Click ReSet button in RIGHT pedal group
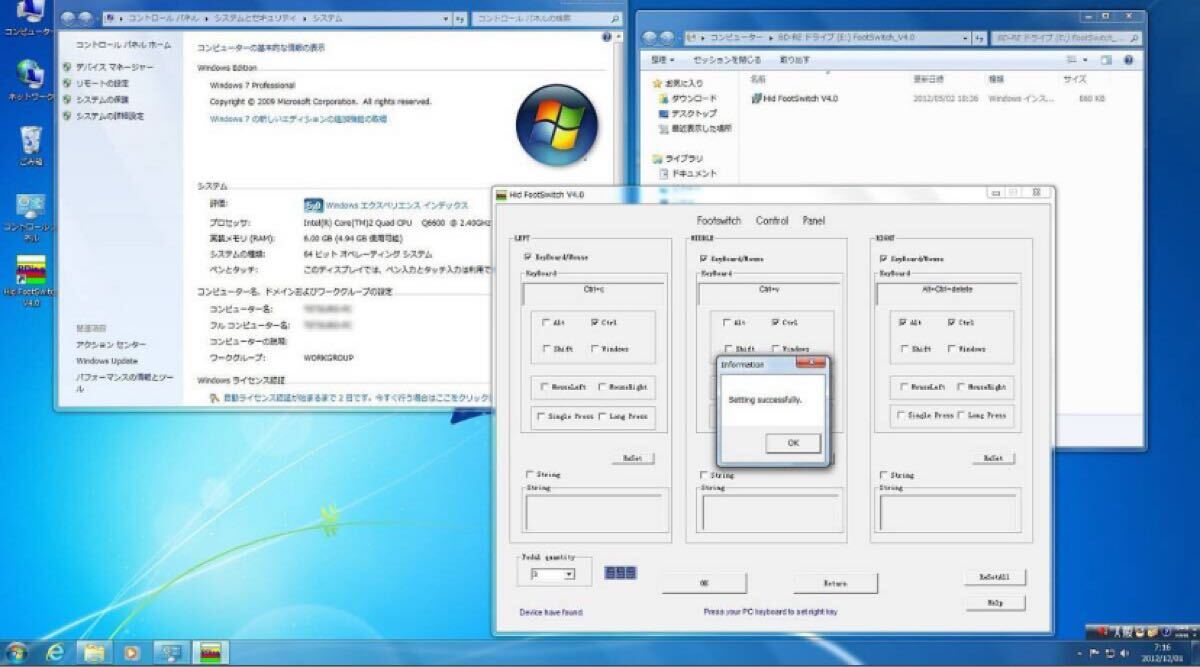The image size is (1200, 667). click(992, 458)
